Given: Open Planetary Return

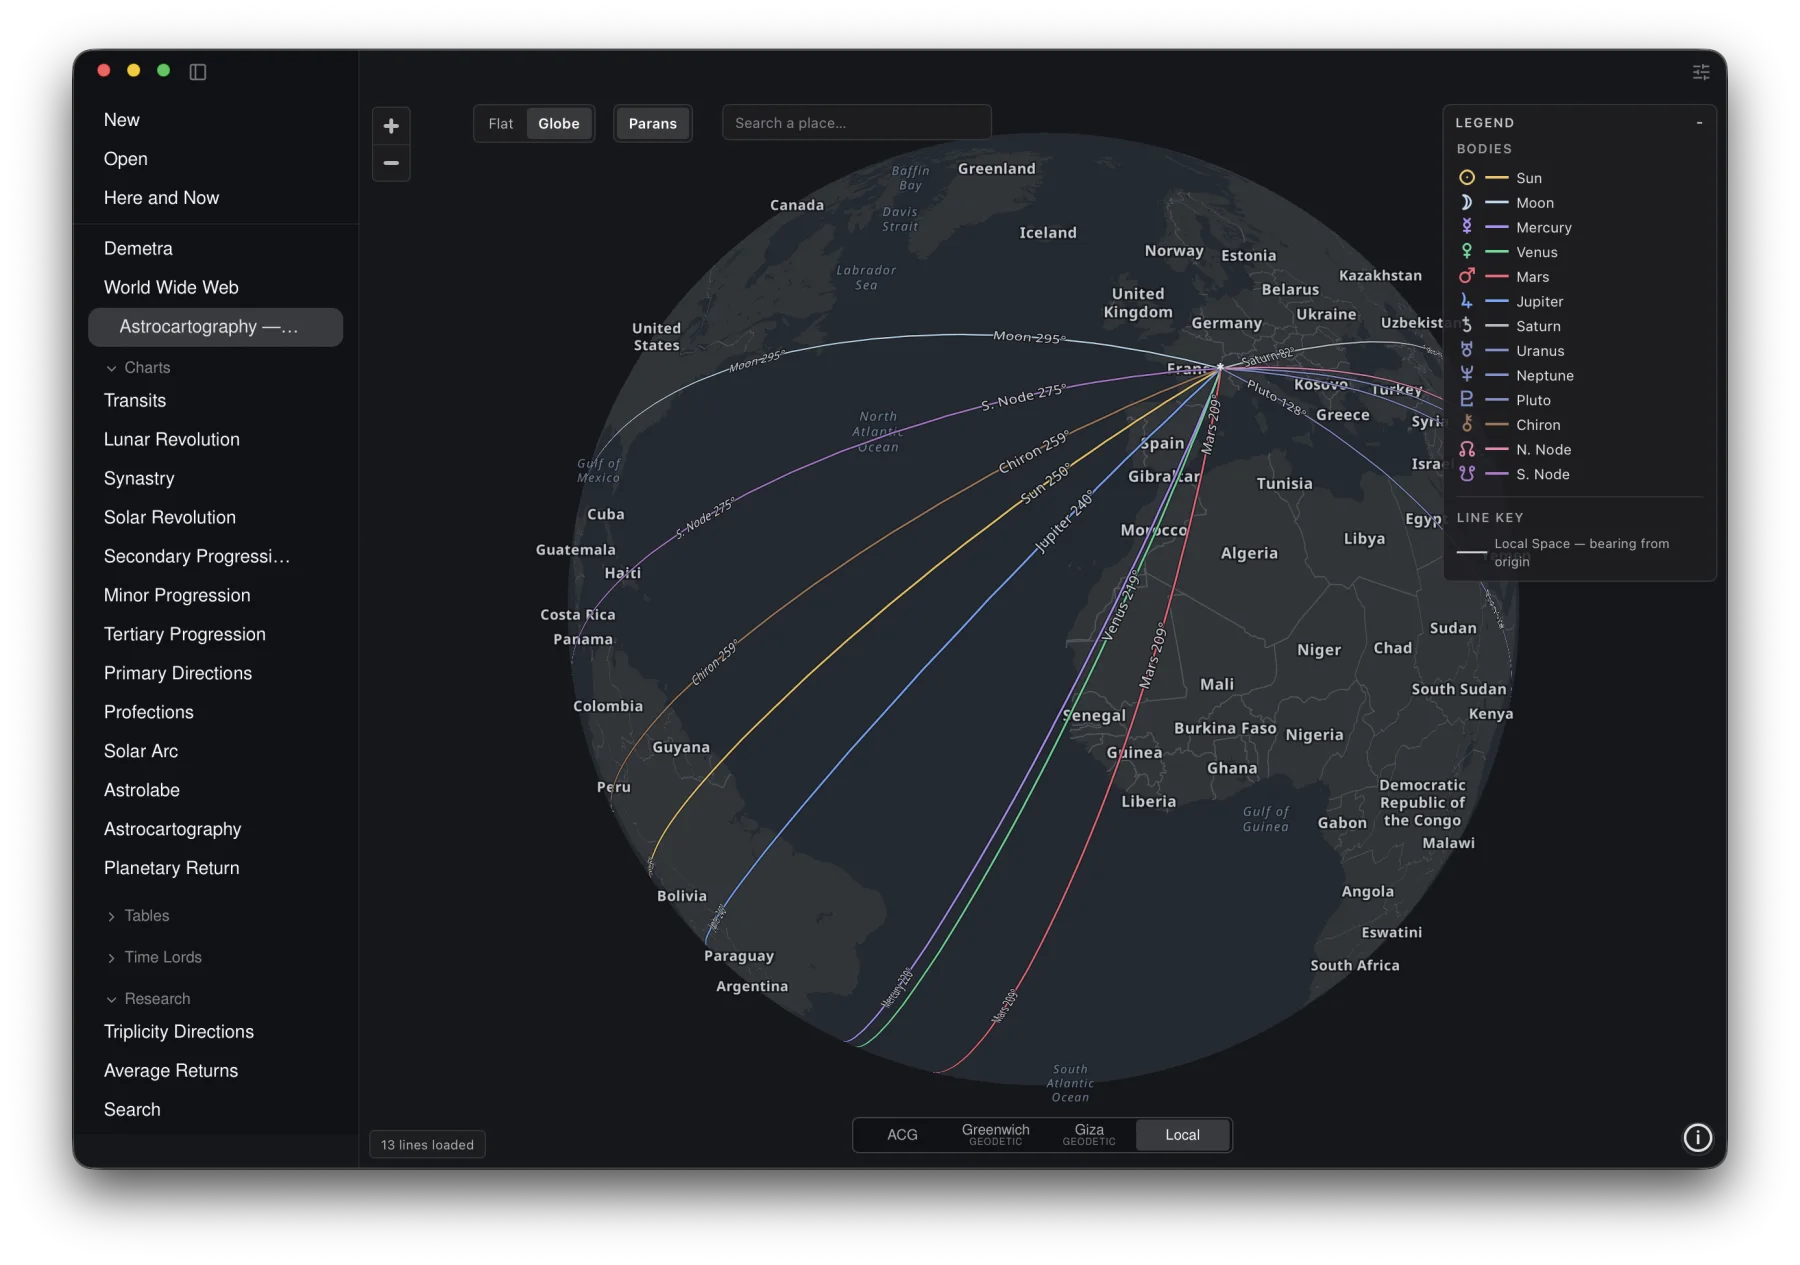Looking at the screenshot, I should [172, 869].
